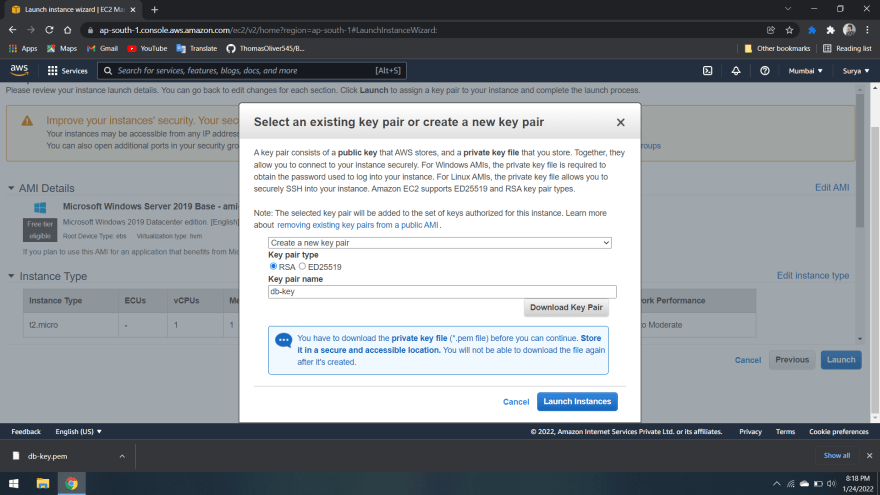Open the Maps bookmark
This screenshot has height=495, width=880.
[62, 48]
